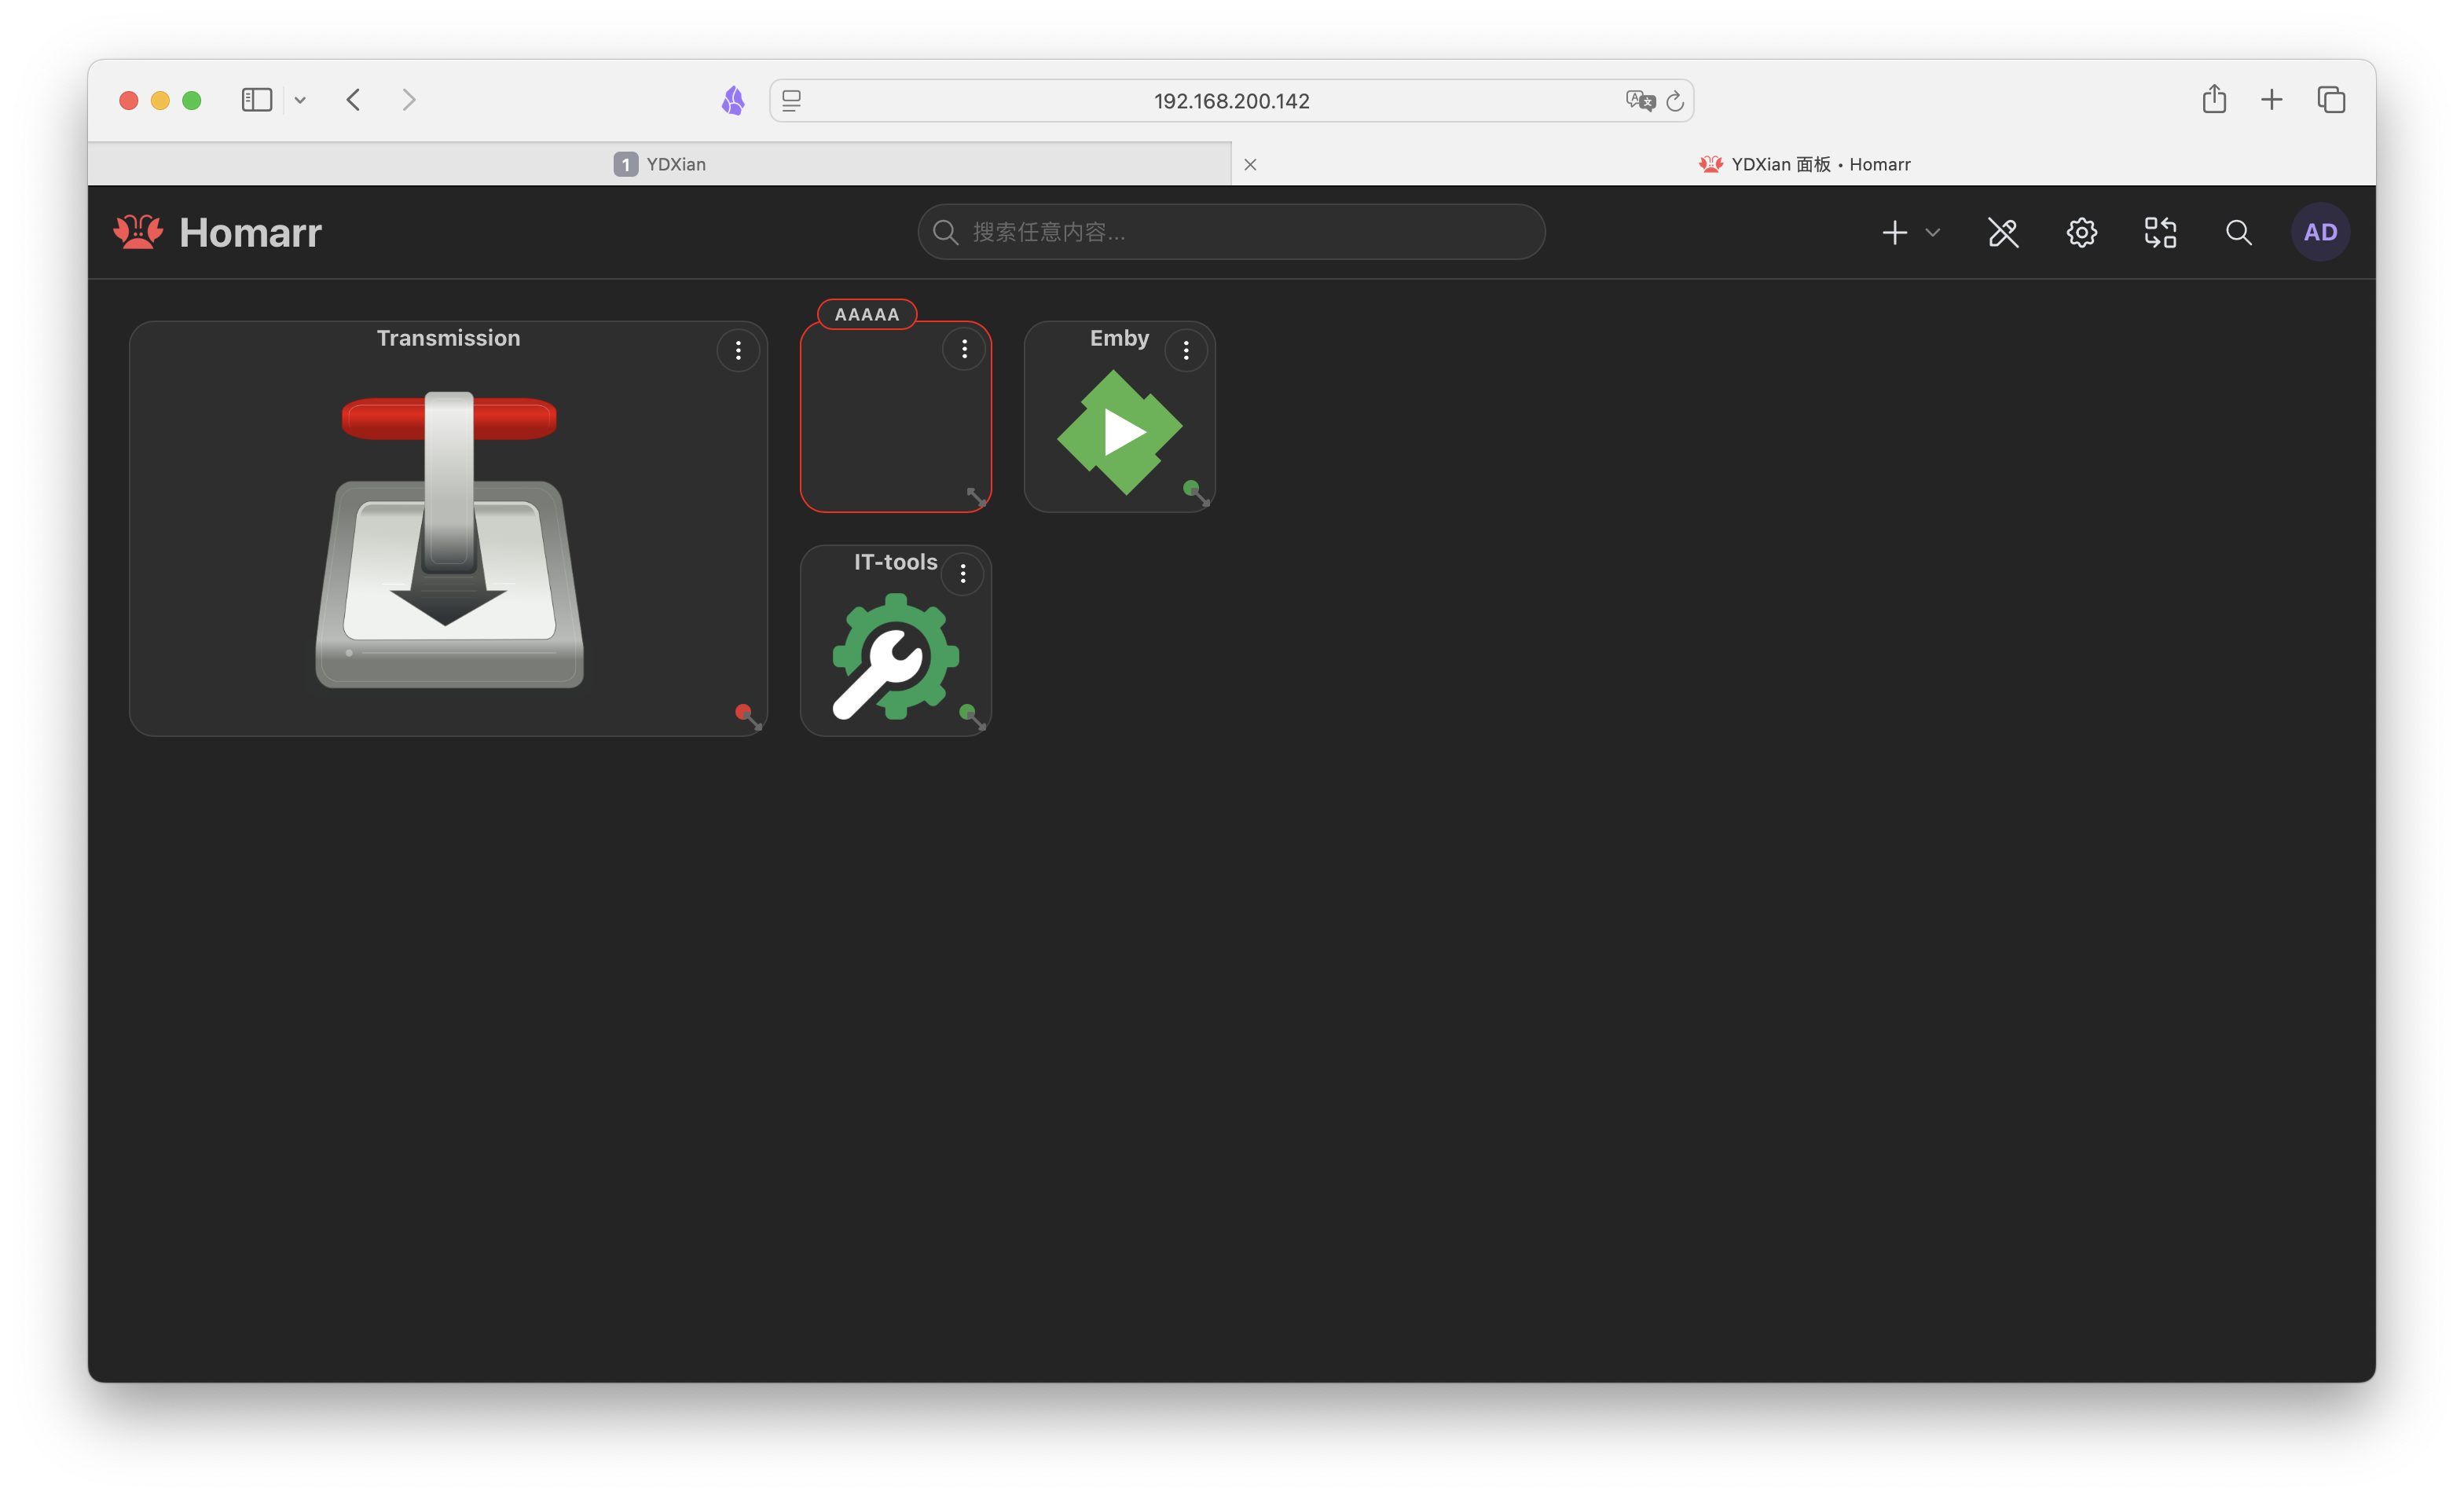The width and height of the screenshot is (2464, 1499).
Task: Expand the tab group dropdown arrow
Action: coord(300,100)
